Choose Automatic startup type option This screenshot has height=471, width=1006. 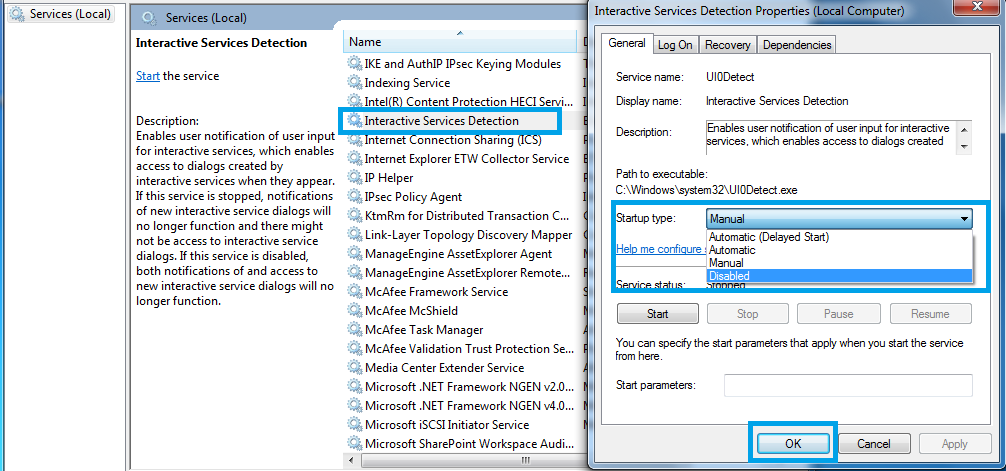point(840,250)
